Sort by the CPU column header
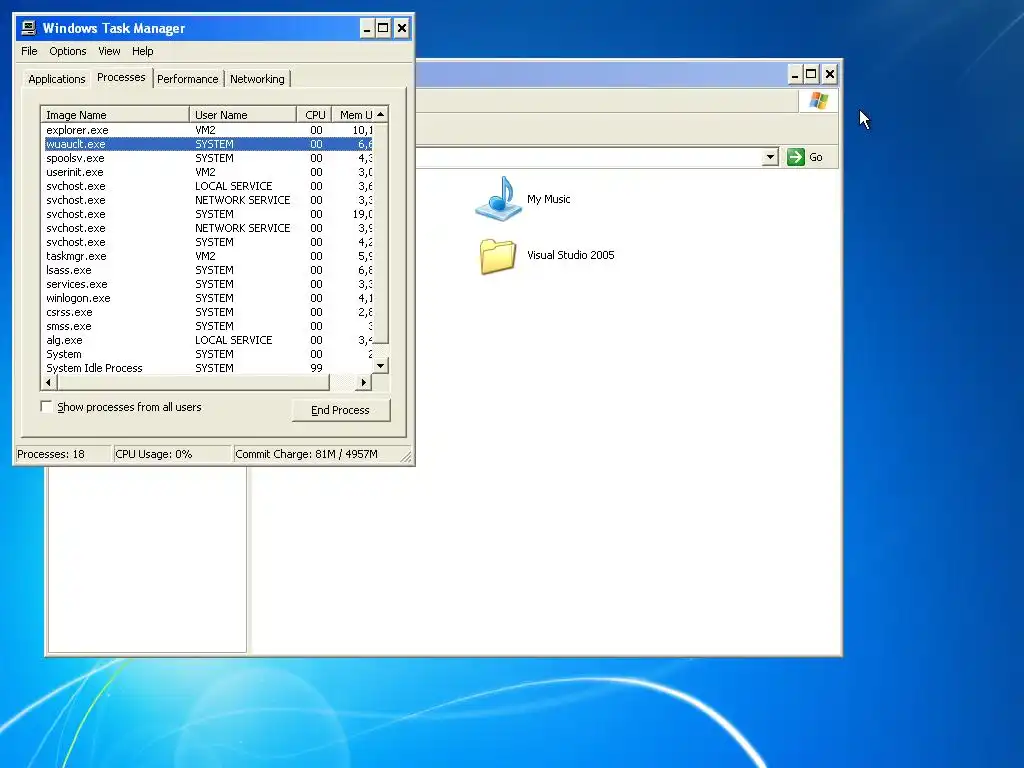1024x768 pixels. pos(314,115)
